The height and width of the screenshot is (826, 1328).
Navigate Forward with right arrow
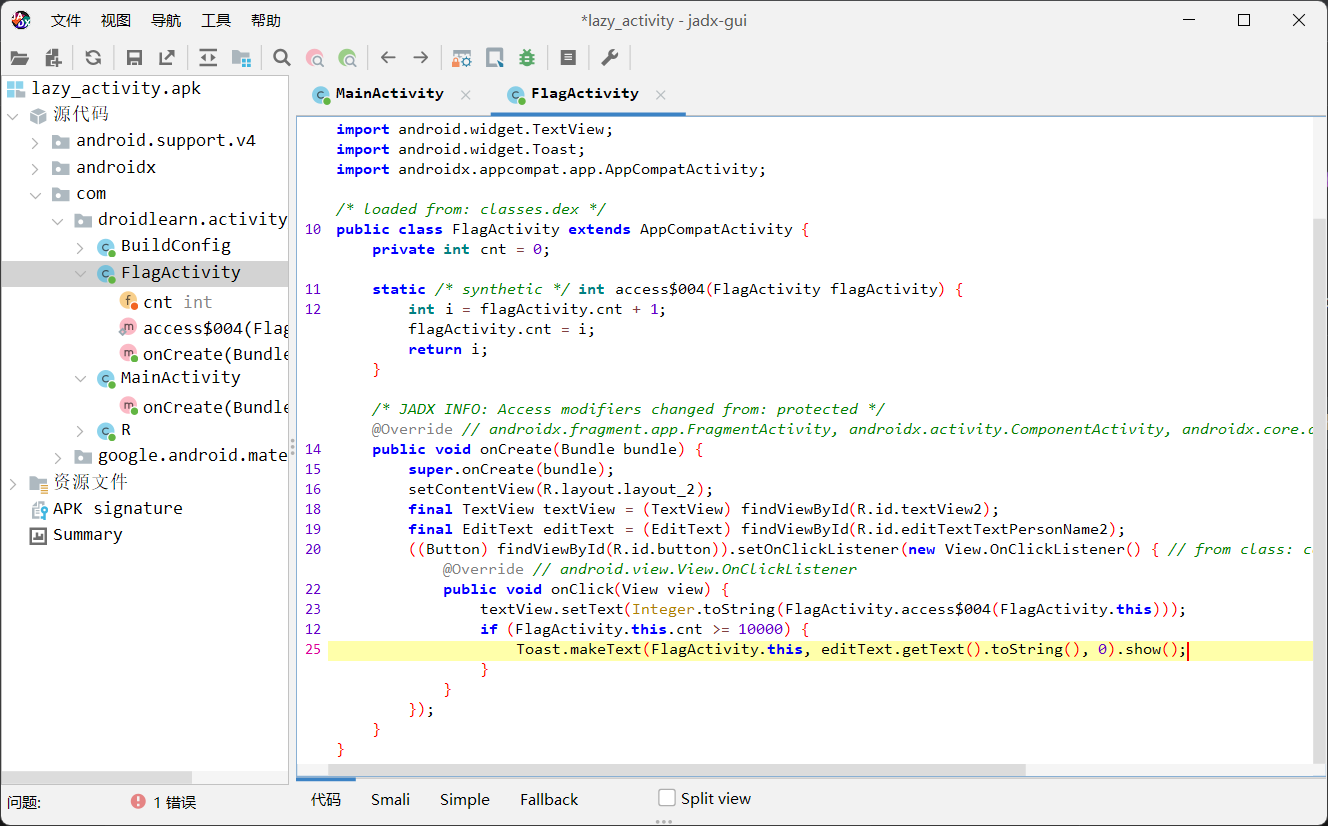(421, 58)
